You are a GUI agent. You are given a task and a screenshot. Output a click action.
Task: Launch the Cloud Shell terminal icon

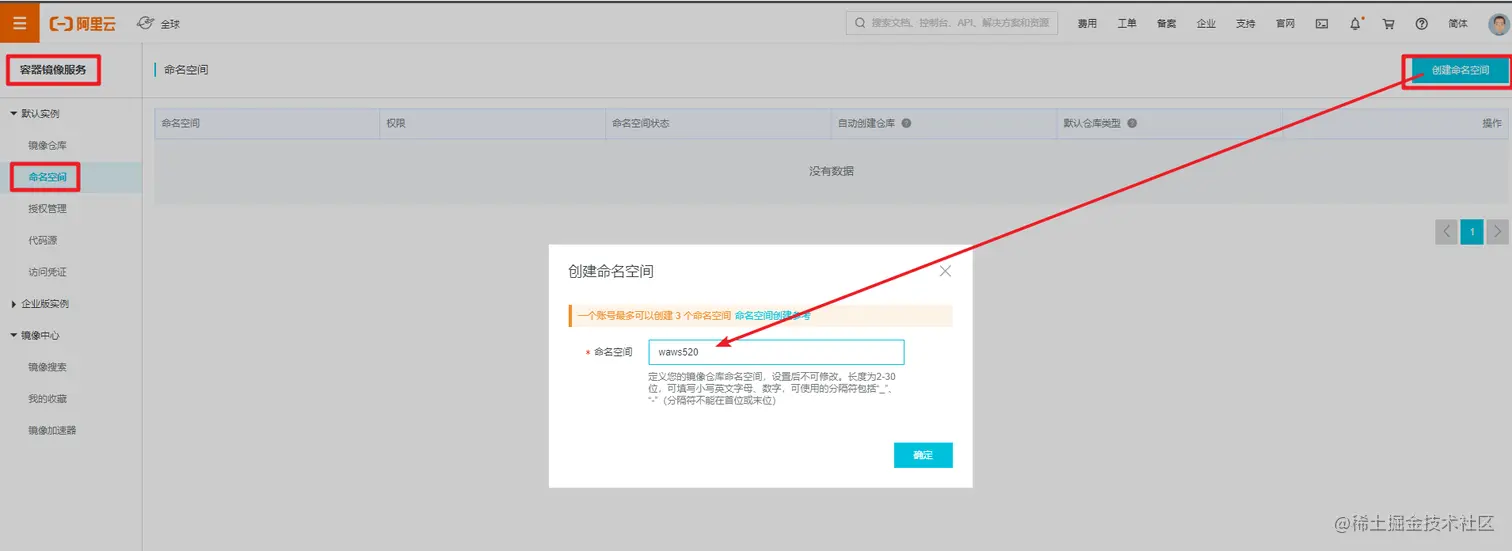click(1322, 24)
